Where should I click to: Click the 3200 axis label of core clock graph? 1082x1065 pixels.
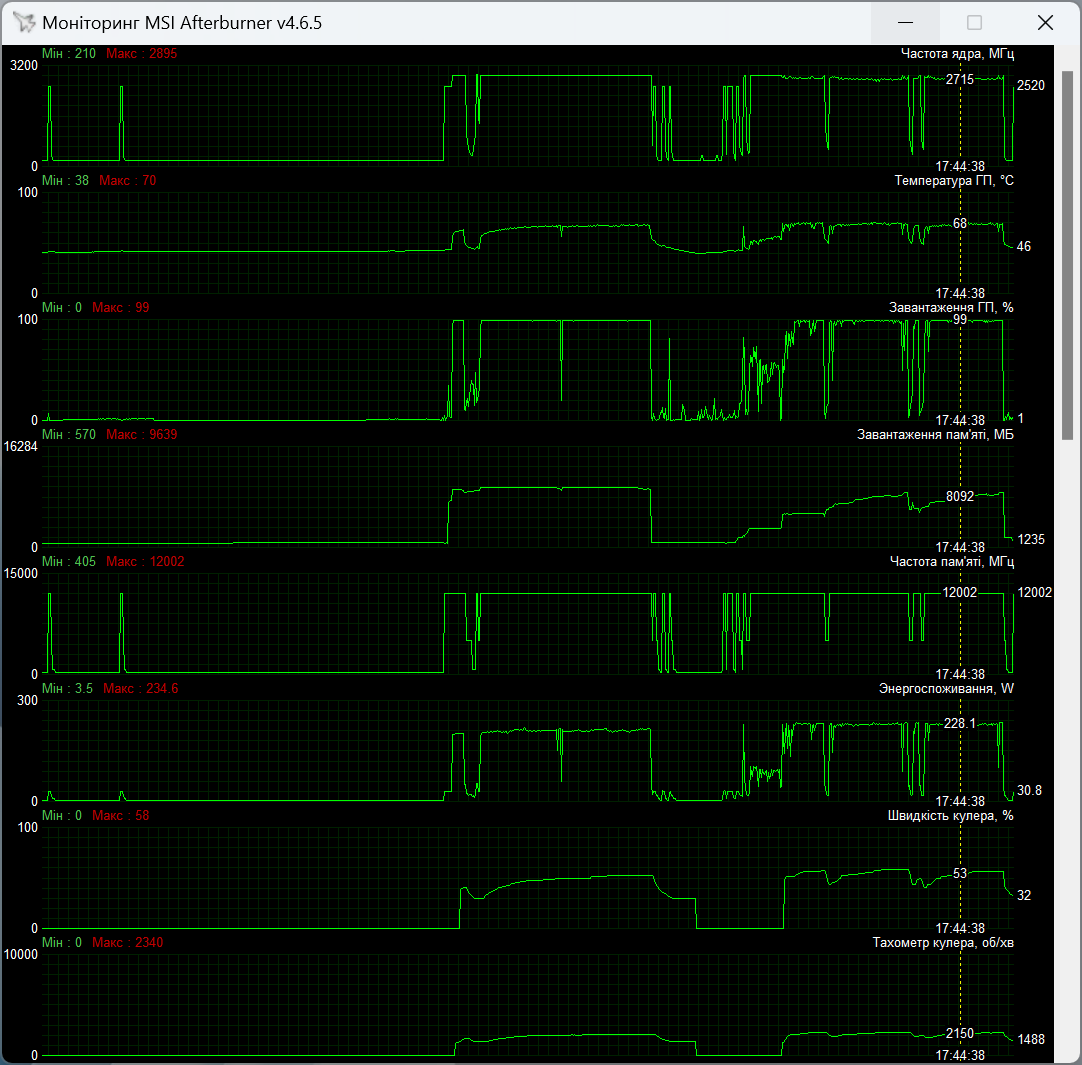[24, 66]
